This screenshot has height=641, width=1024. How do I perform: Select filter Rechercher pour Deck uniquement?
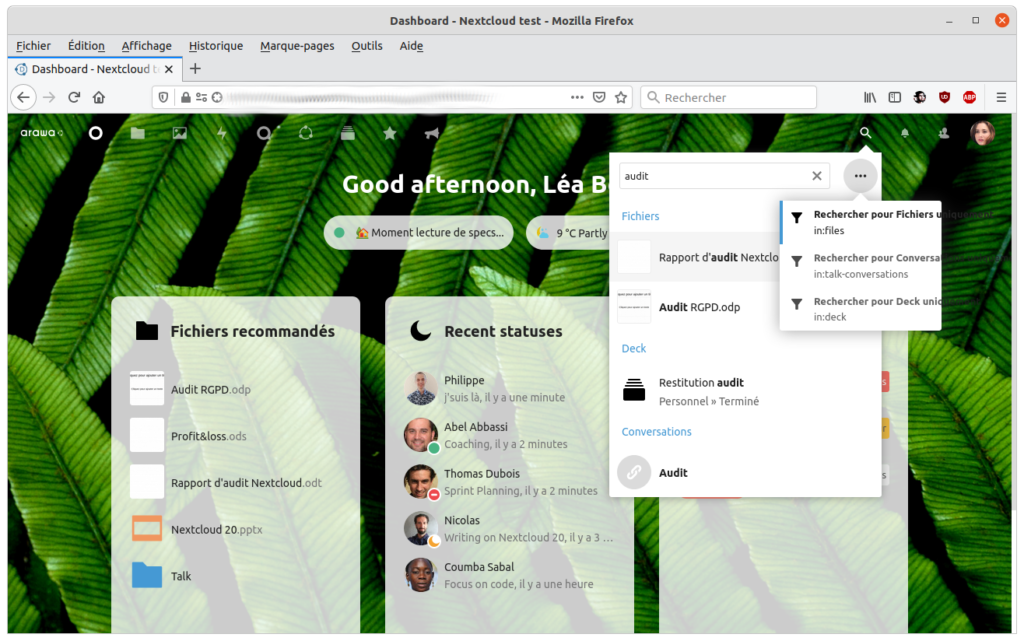[x=861, y=309]
